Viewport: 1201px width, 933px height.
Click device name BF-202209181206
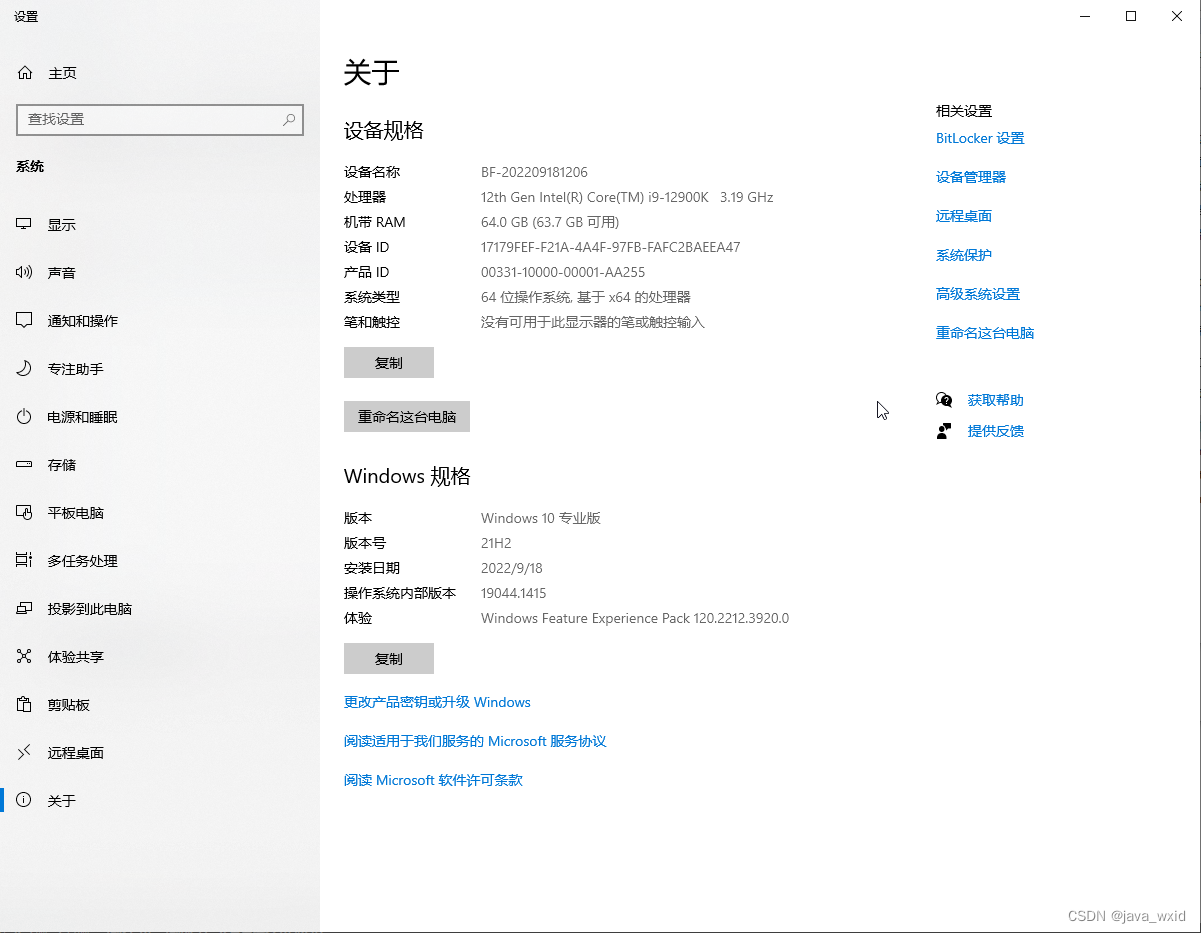pos(534,172)
